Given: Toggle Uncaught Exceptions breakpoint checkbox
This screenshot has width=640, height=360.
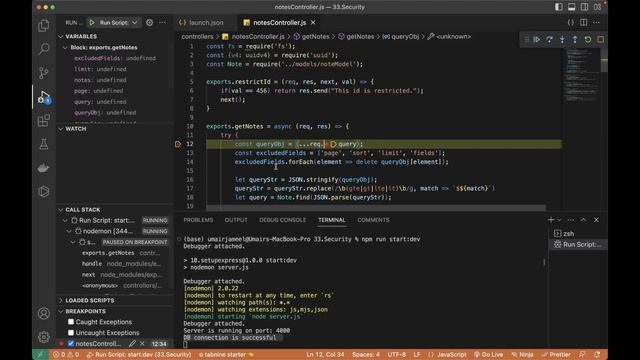Looking at the screenshot, I should pyautogui.click(x=71, y=333).
